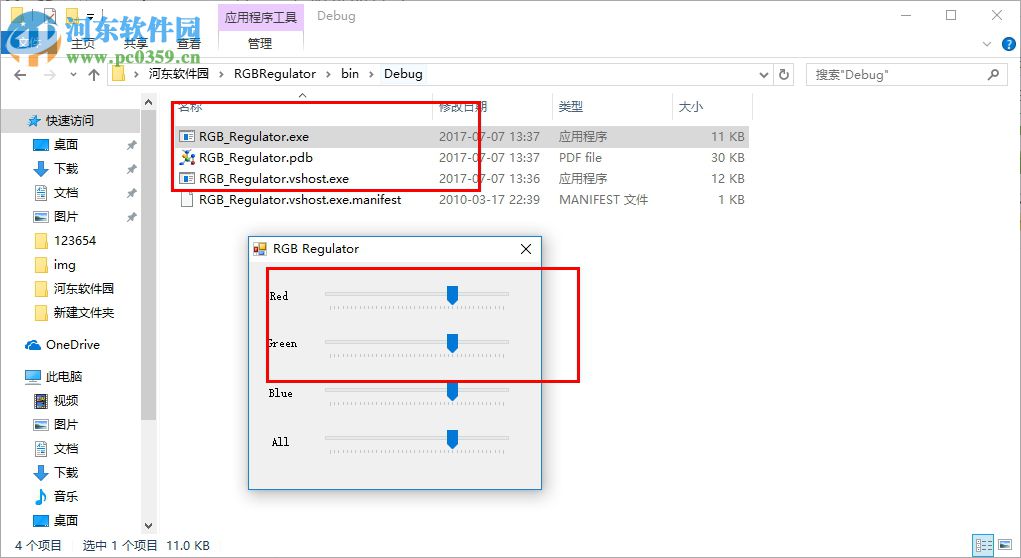Open 新建文件夹 folder in sidebar
1021x558 pixels.
[74, 313]
